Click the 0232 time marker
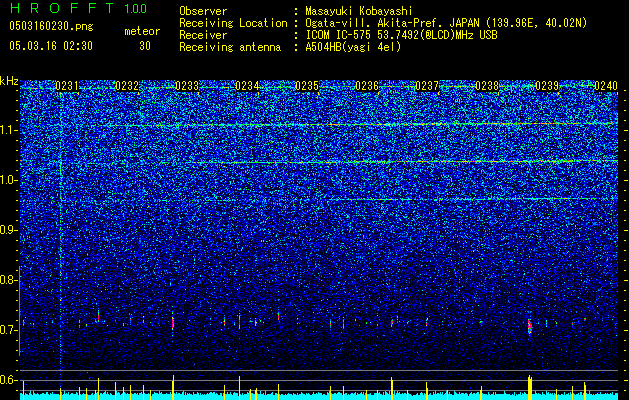Viewport: 629px width, 400px height. click(x=127, y=86)
